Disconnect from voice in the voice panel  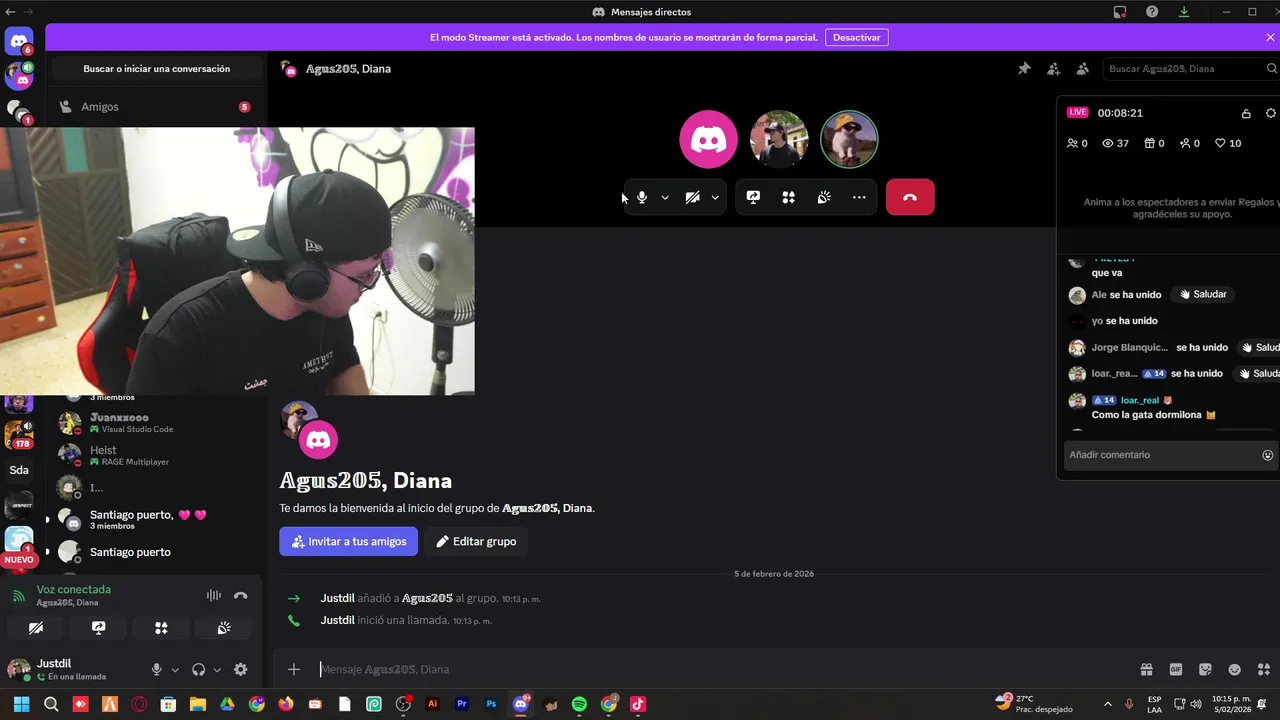pyautogui.click(x=240, y=595)
